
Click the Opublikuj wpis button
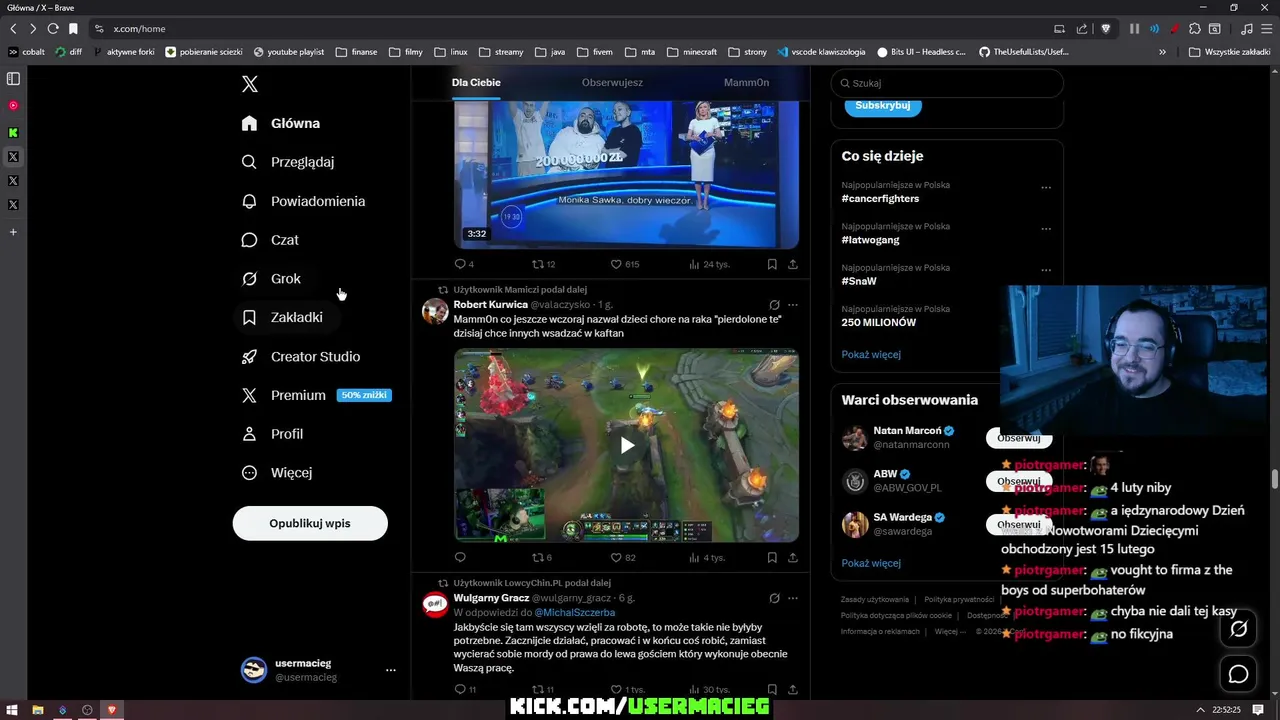click(x=310, y=523)
